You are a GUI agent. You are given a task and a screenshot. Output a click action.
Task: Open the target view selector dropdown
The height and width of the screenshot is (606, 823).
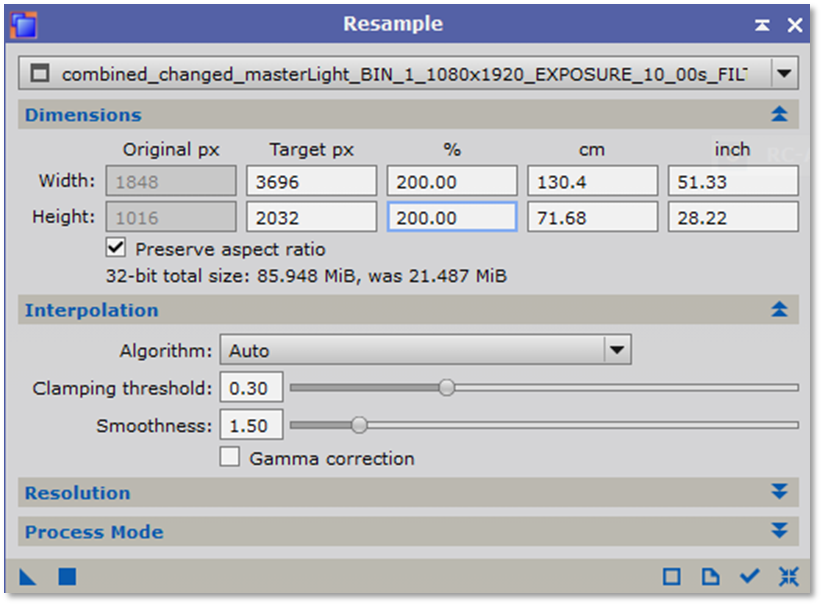click(784, 74)
